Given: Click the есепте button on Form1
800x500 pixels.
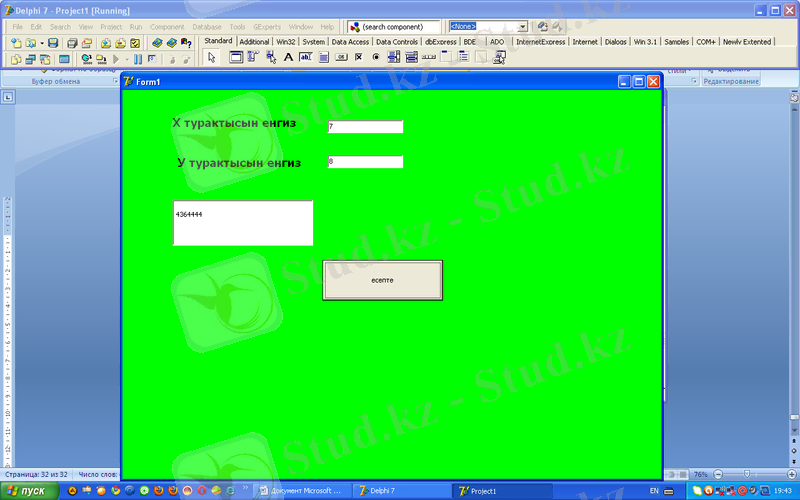Looking at the screenshot, I should click(x=383, y=280).
